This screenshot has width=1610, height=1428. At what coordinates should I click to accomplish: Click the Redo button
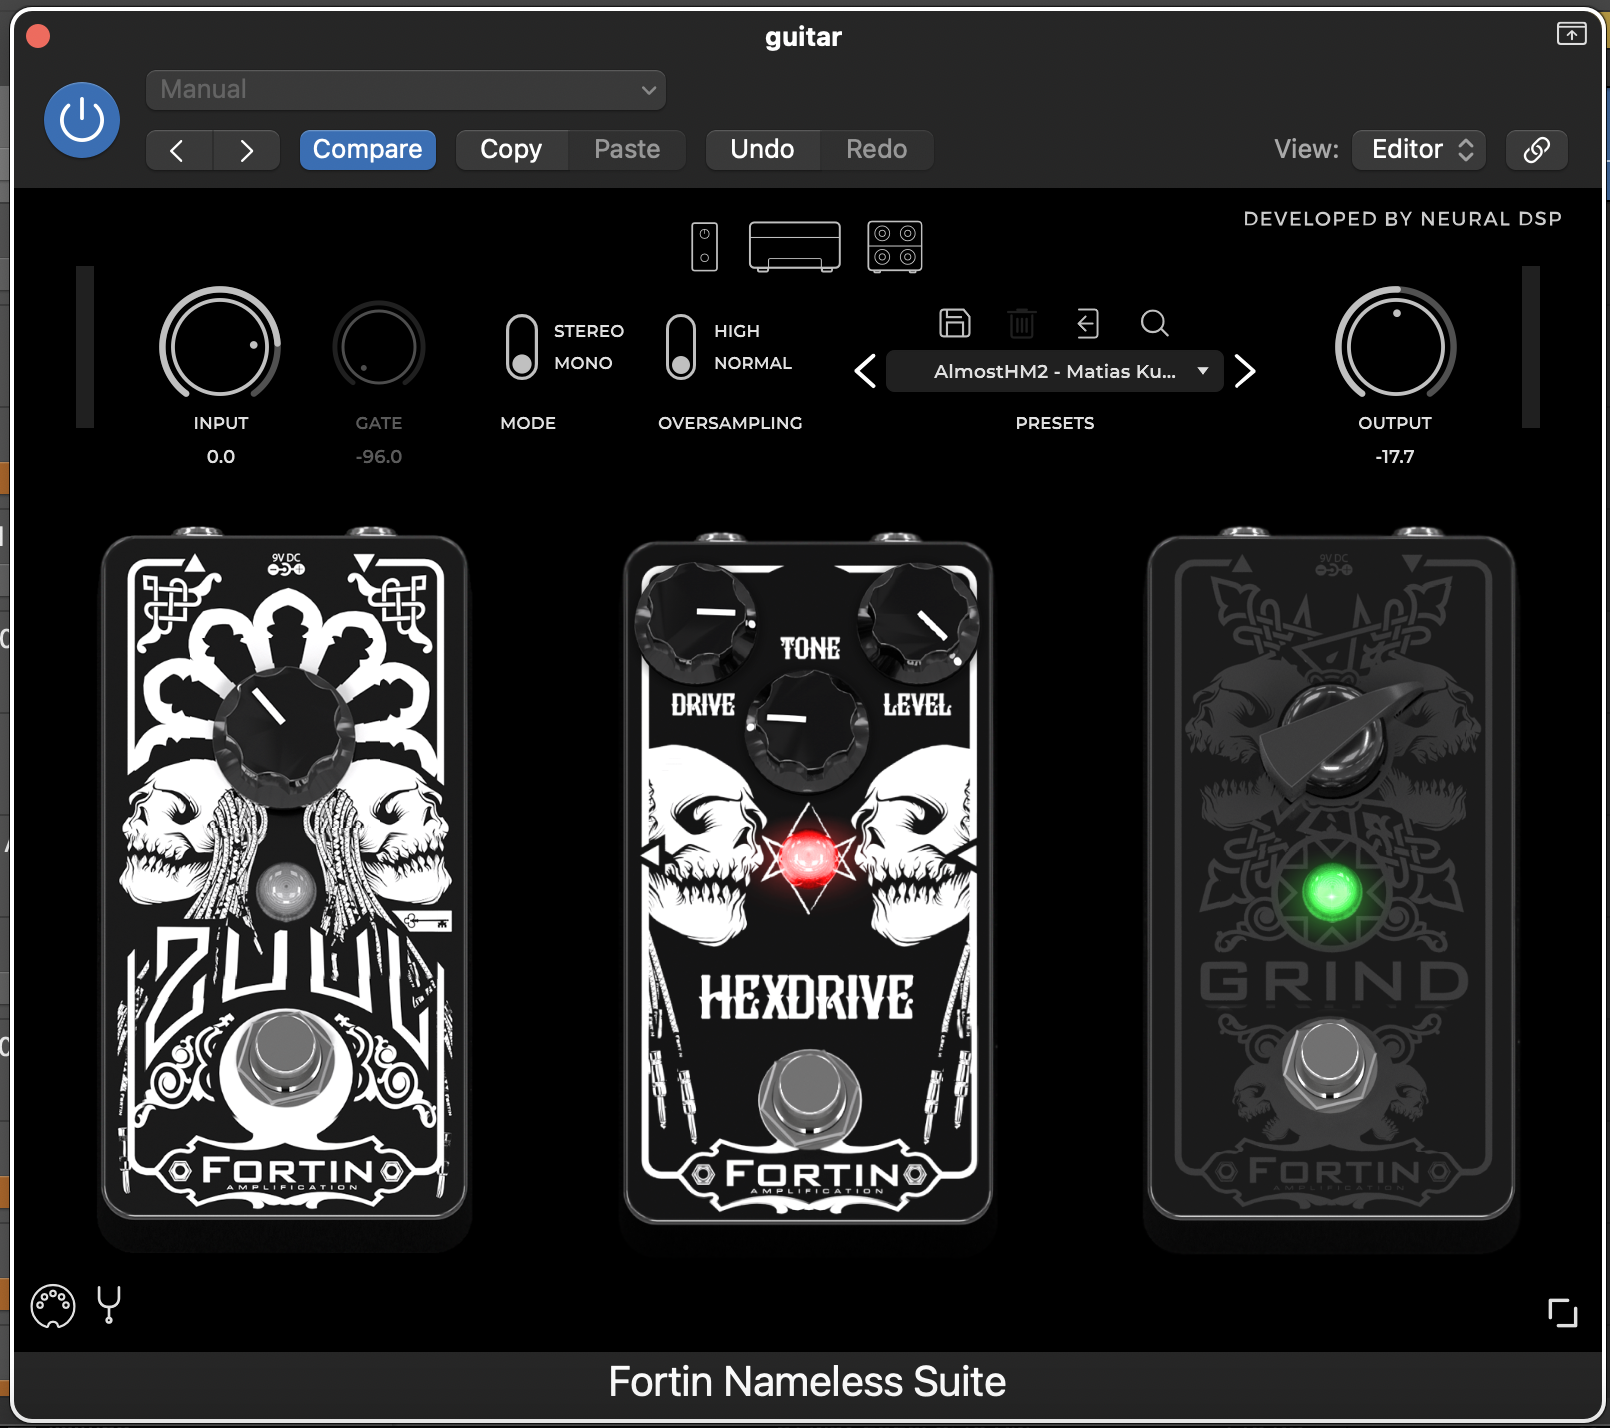(x=877, y=150)
